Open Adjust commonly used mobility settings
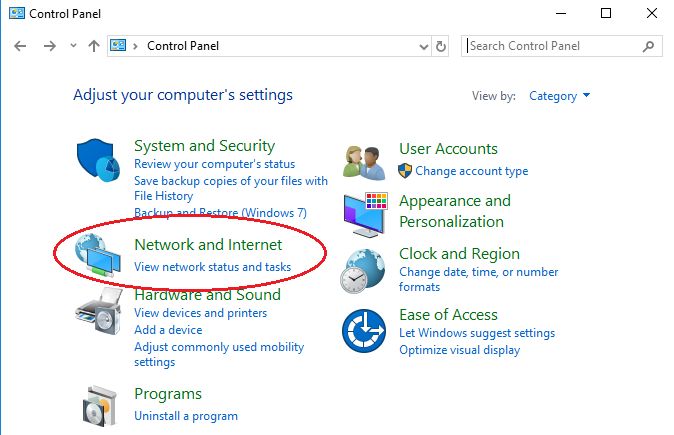This screenshot has height=435, width=674. tap(219, 354)
